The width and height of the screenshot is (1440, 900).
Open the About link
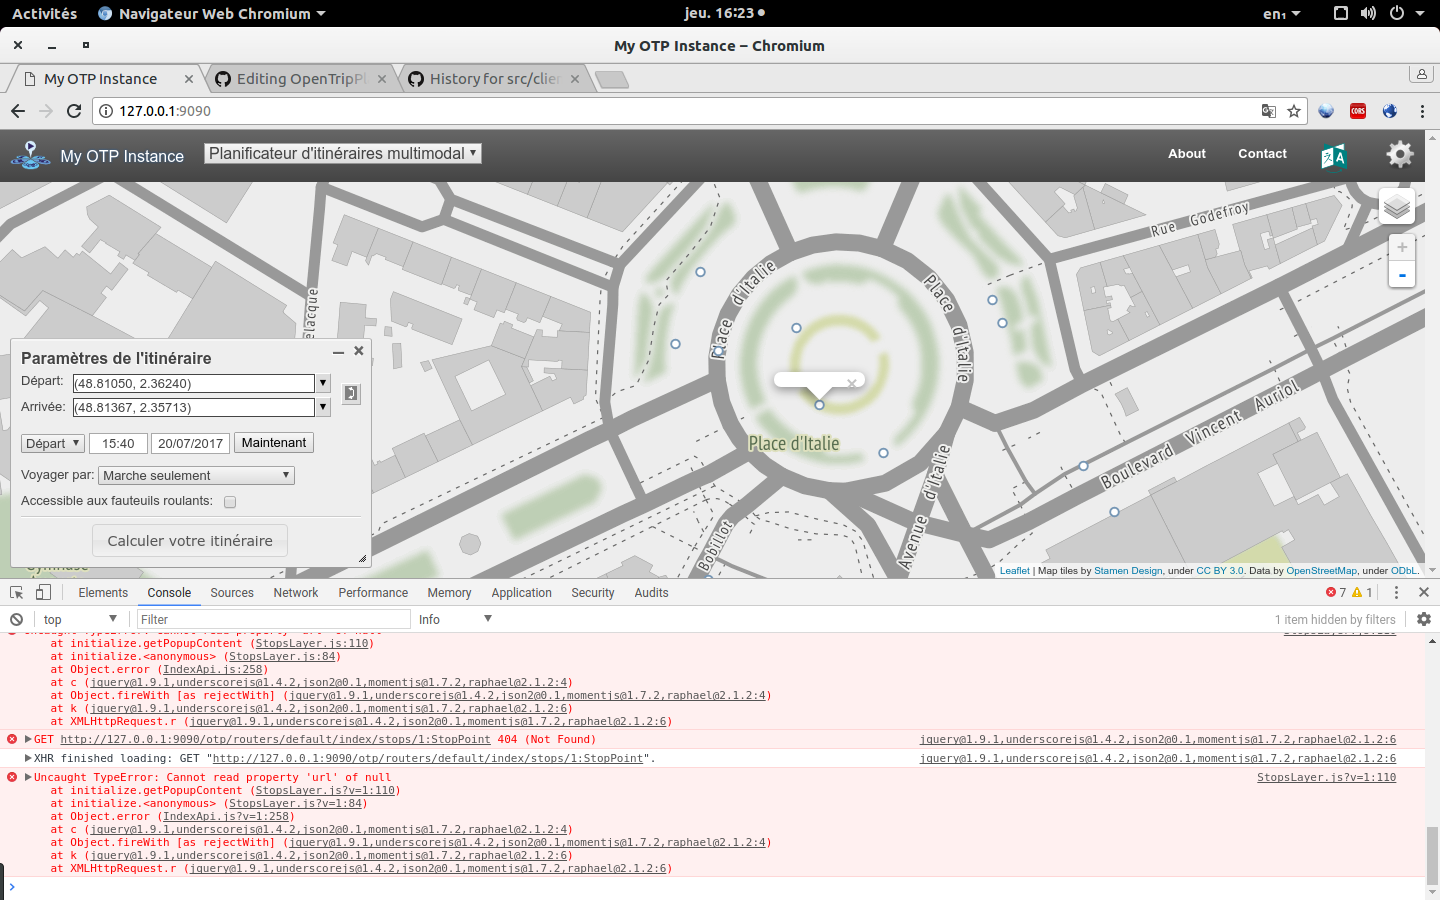pyautogui.click(x=1187, y=154)
